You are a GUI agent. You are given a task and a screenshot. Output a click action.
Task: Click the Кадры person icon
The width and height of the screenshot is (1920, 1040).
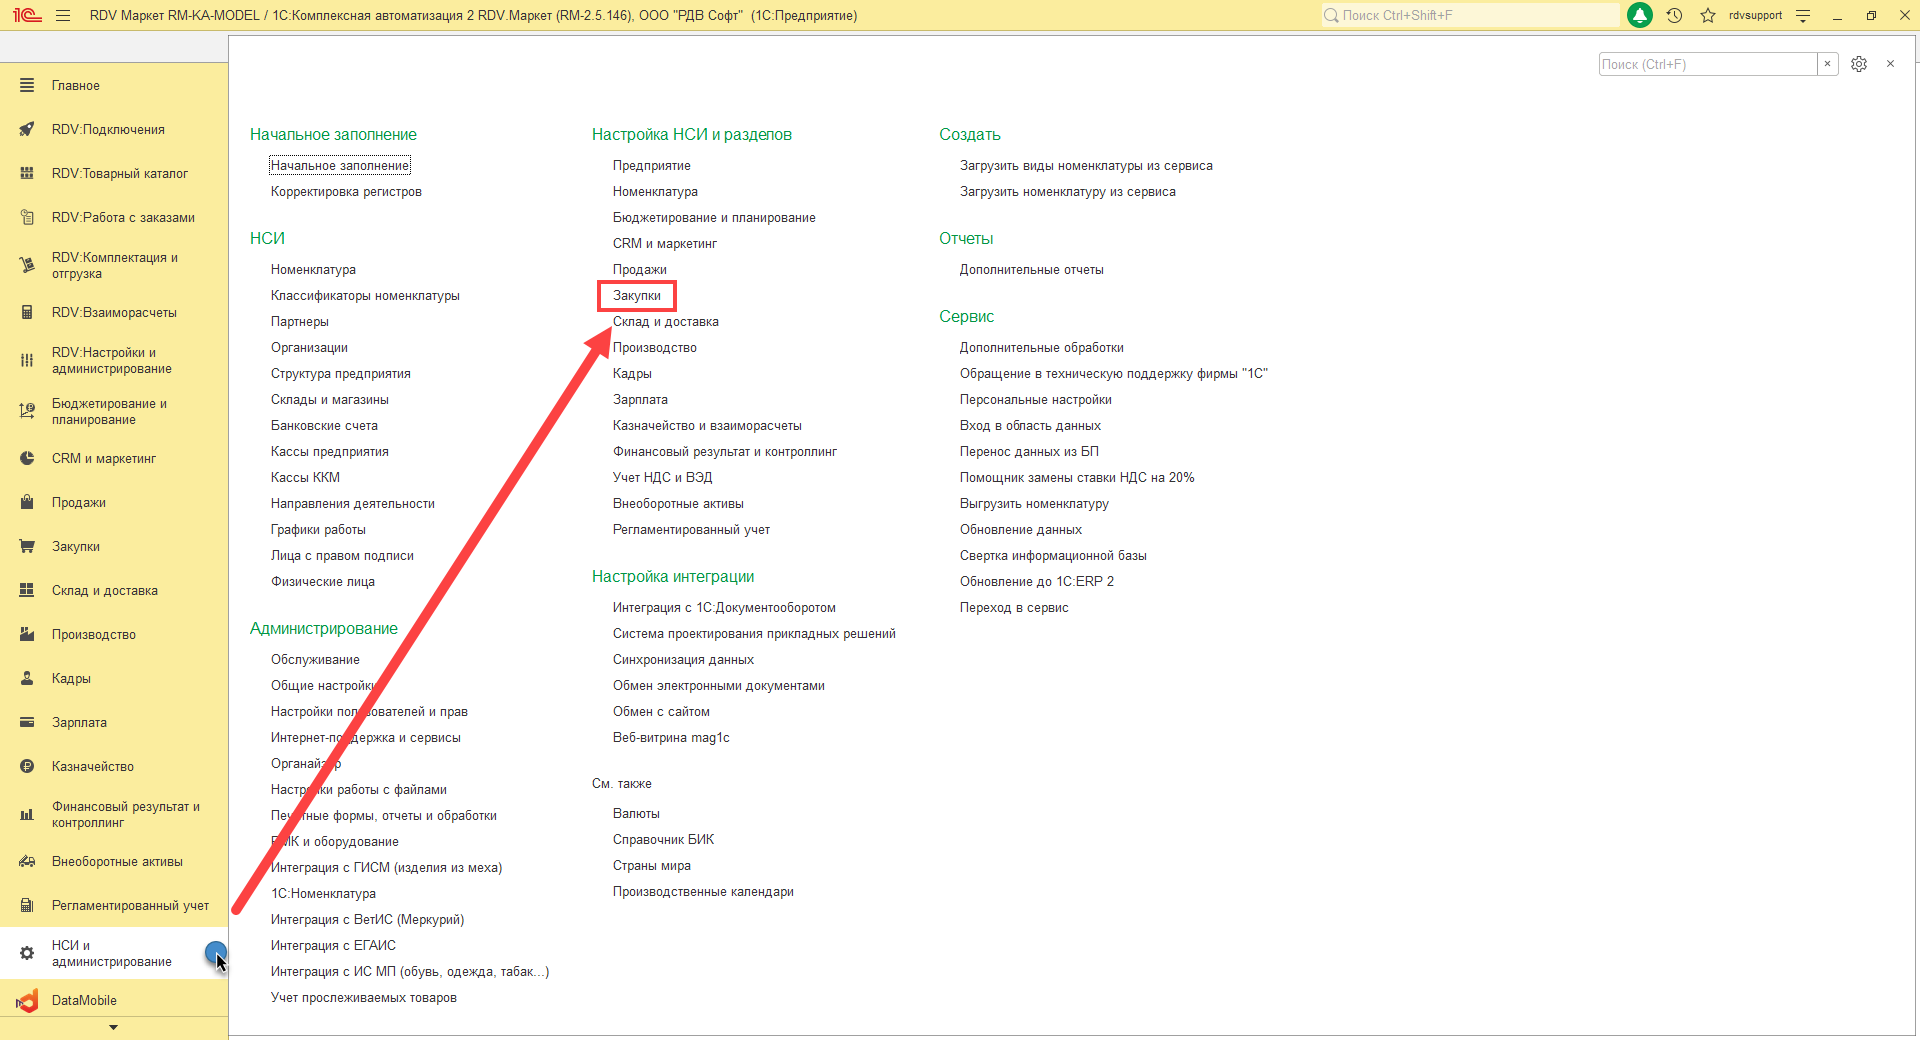point(27,679)
